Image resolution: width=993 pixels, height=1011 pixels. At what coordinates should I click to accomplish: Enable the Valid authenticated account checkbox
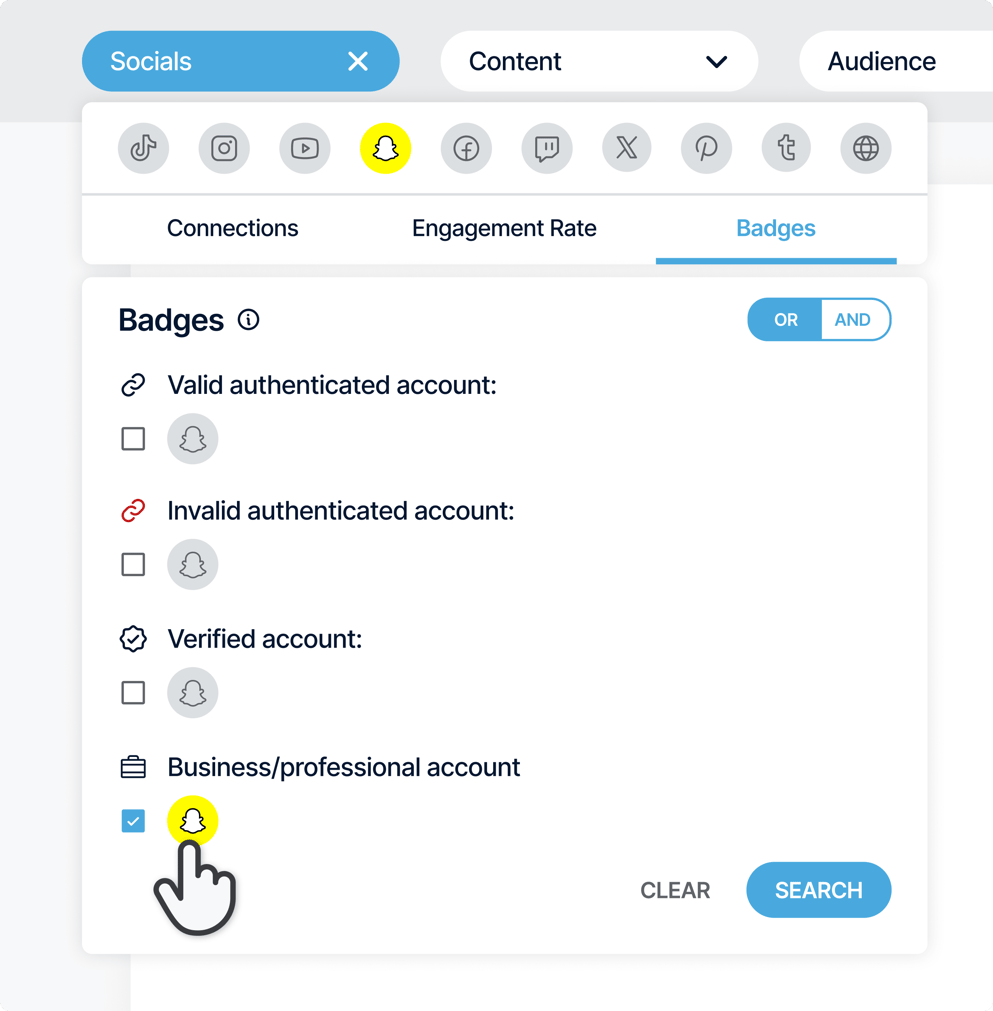[x=133, y=438]
